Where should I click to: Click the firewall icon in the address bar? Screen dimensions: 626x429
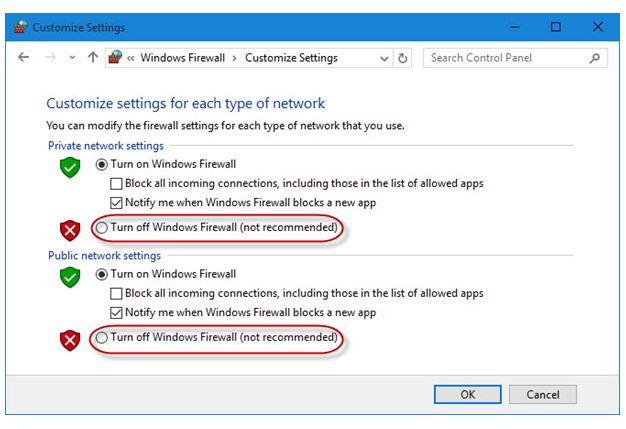[x=115, y=57]
